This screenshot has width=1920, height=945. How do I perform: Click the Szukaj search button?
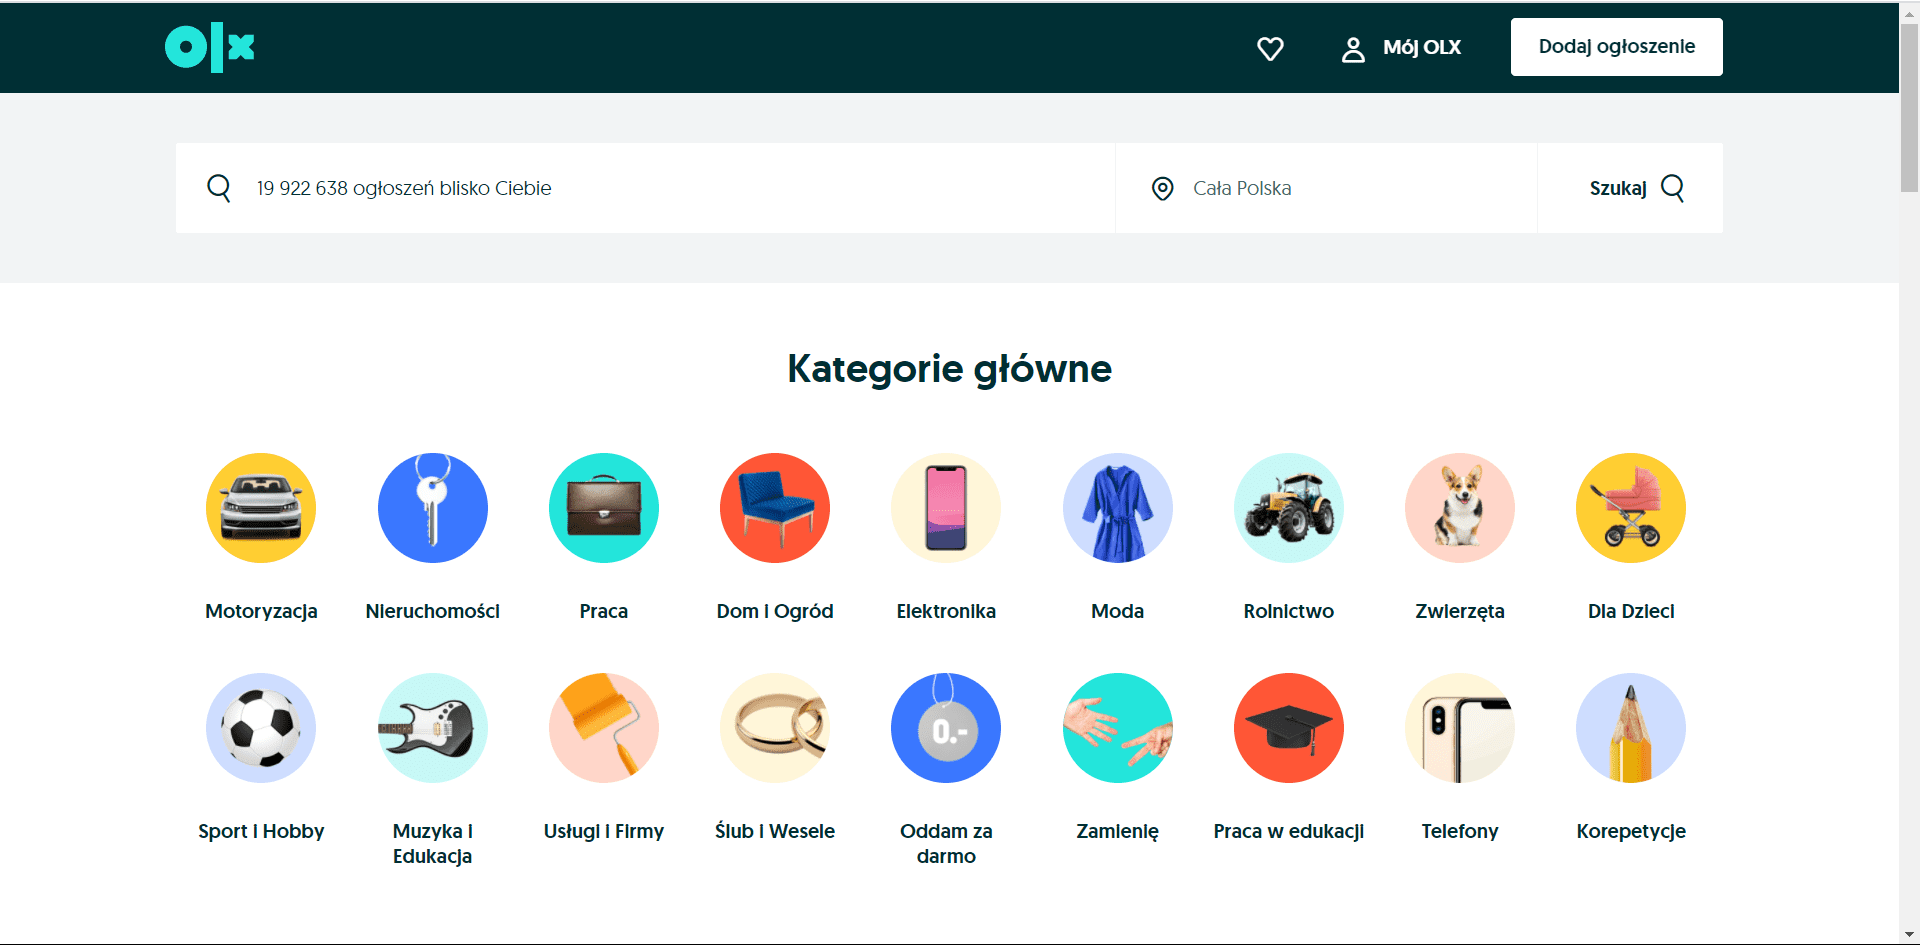(x=1630, y=188)
